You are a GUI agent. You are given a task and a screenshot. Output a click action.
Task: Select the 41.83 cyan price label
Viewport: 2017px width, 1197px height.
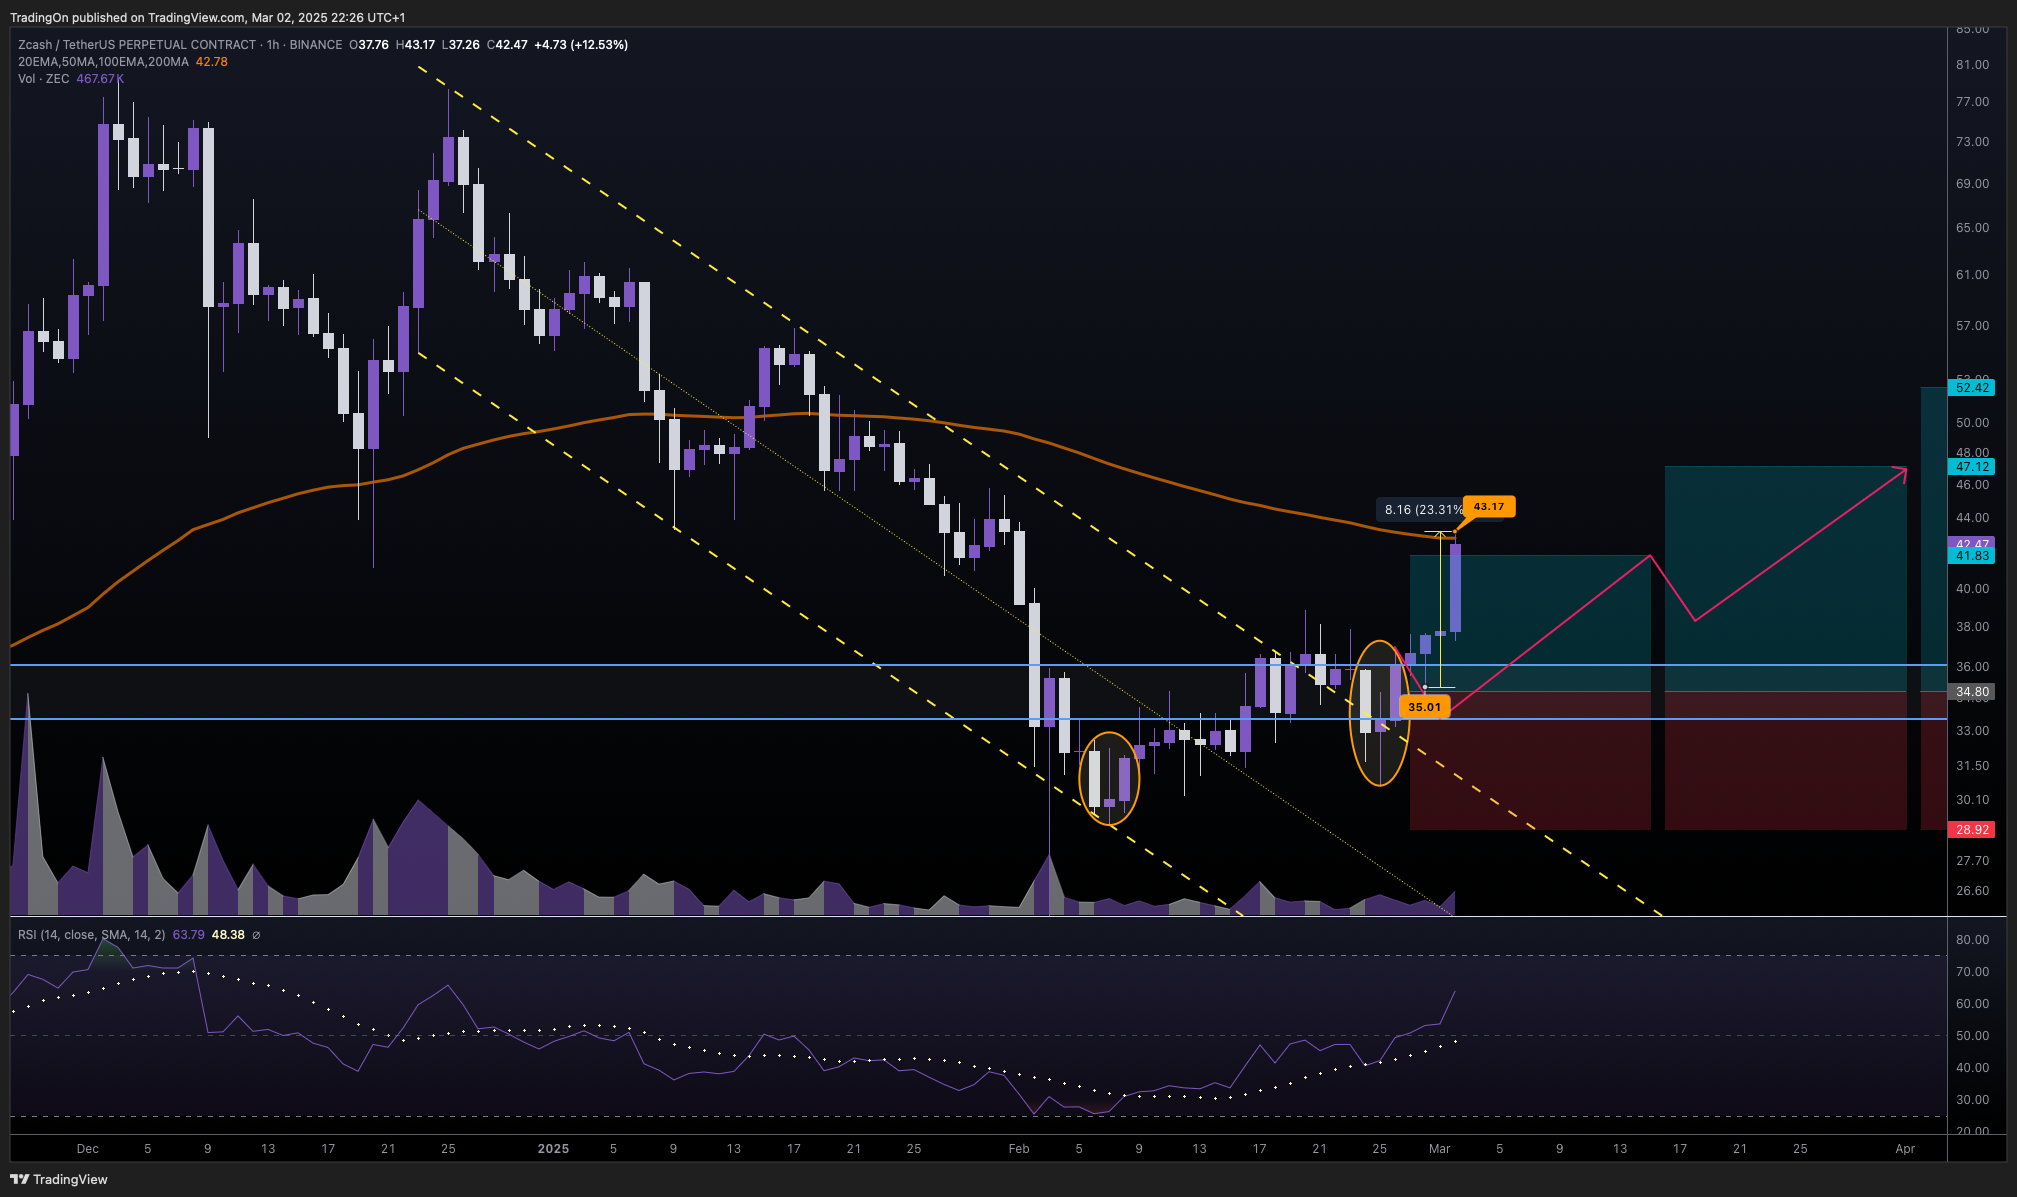1972,556
